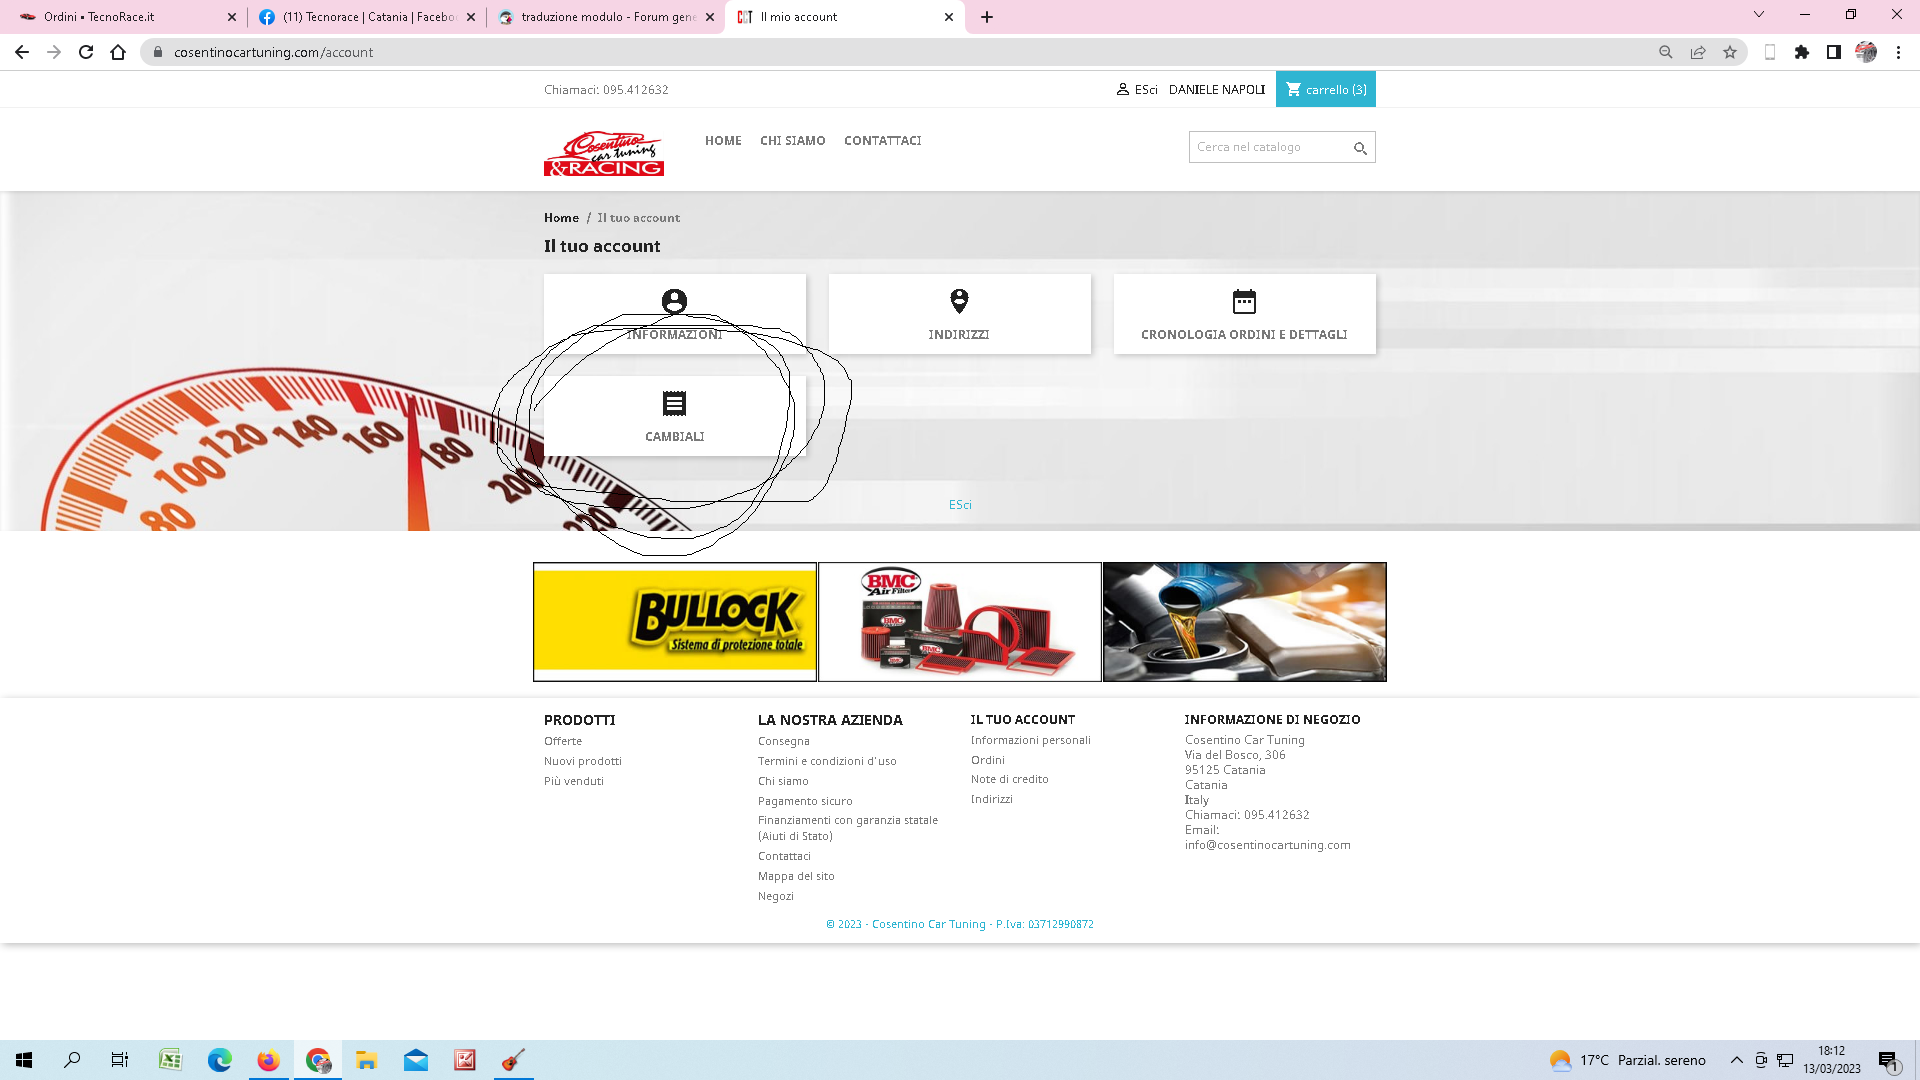Viewport: 1920px width, 1080px height.
Task: Bookmark page with the star icon
Action: [1729, 52]
